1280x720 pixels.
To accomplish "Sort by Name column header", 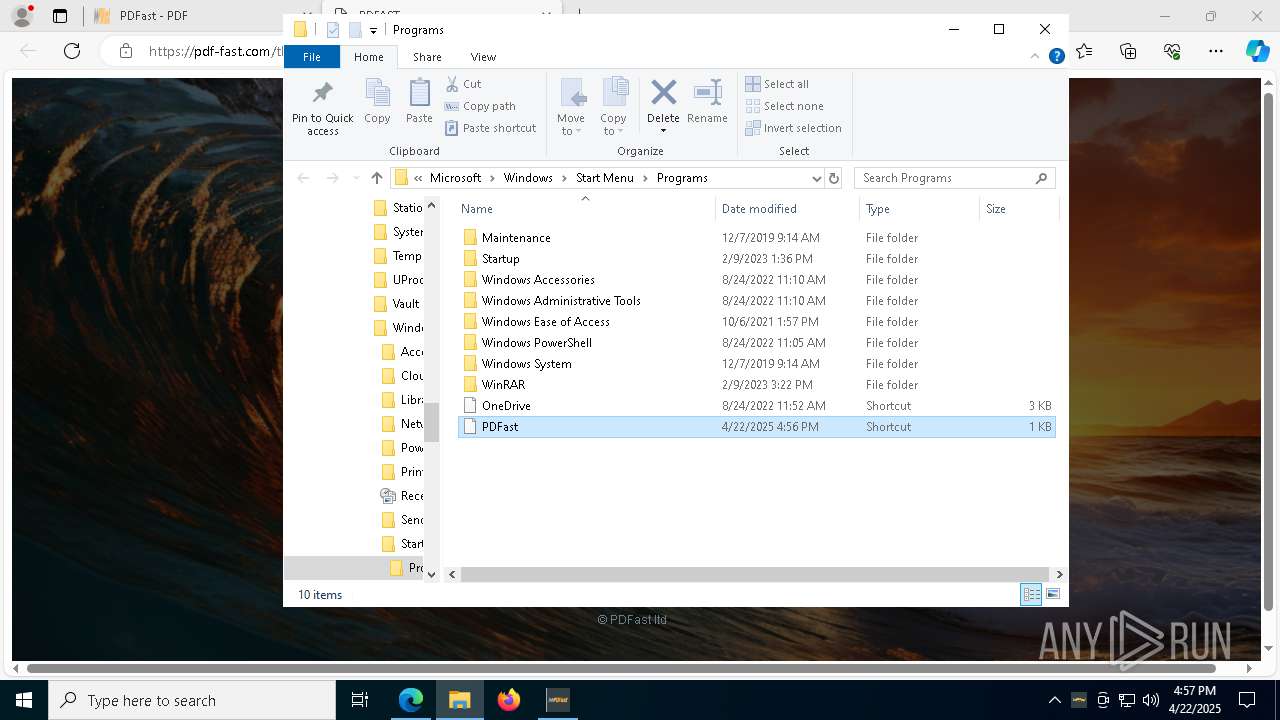I will tap(586, 209).
